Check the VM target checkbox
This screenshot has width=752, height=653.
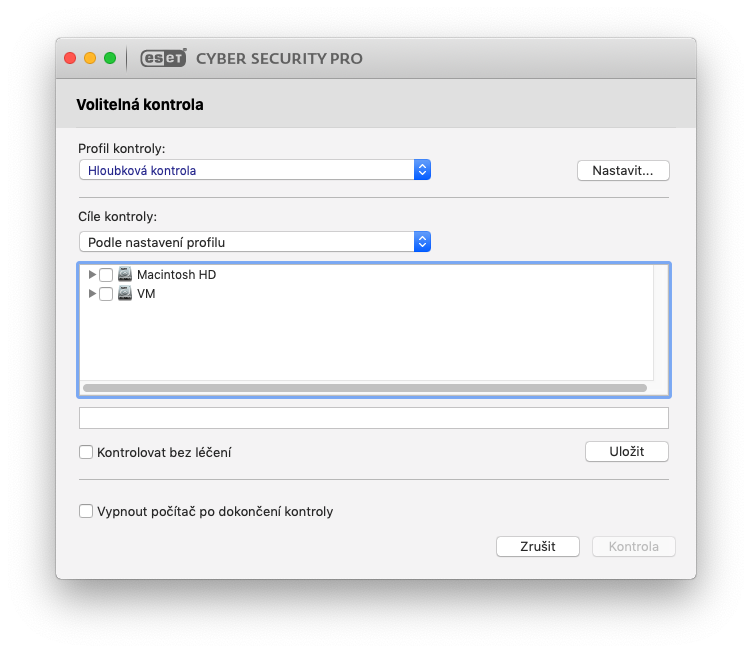coord(106,294)
